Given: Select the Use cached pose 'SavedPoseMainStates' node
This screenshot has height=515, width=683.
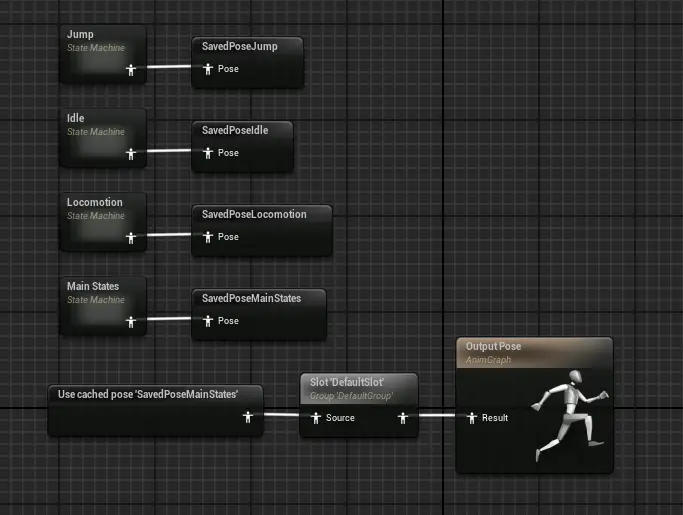Looking at the screenshot, I should click(148, 394).
